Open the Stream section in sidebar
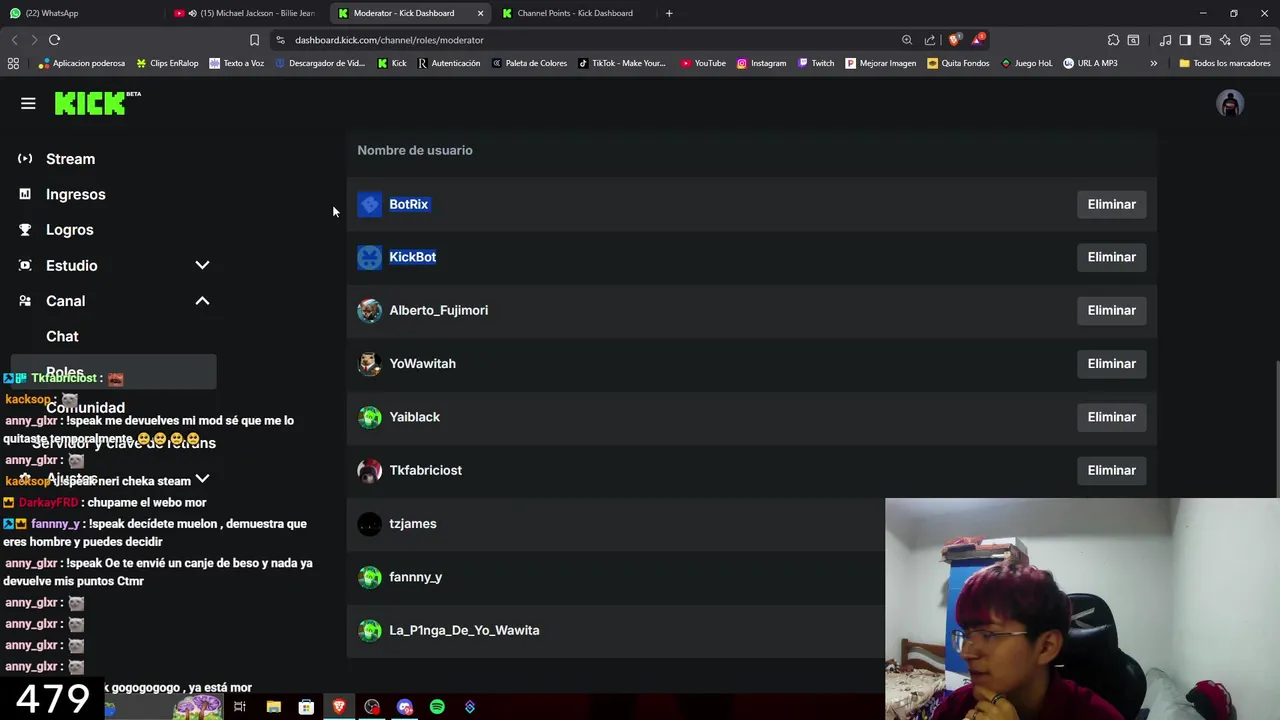 (70, 159)
